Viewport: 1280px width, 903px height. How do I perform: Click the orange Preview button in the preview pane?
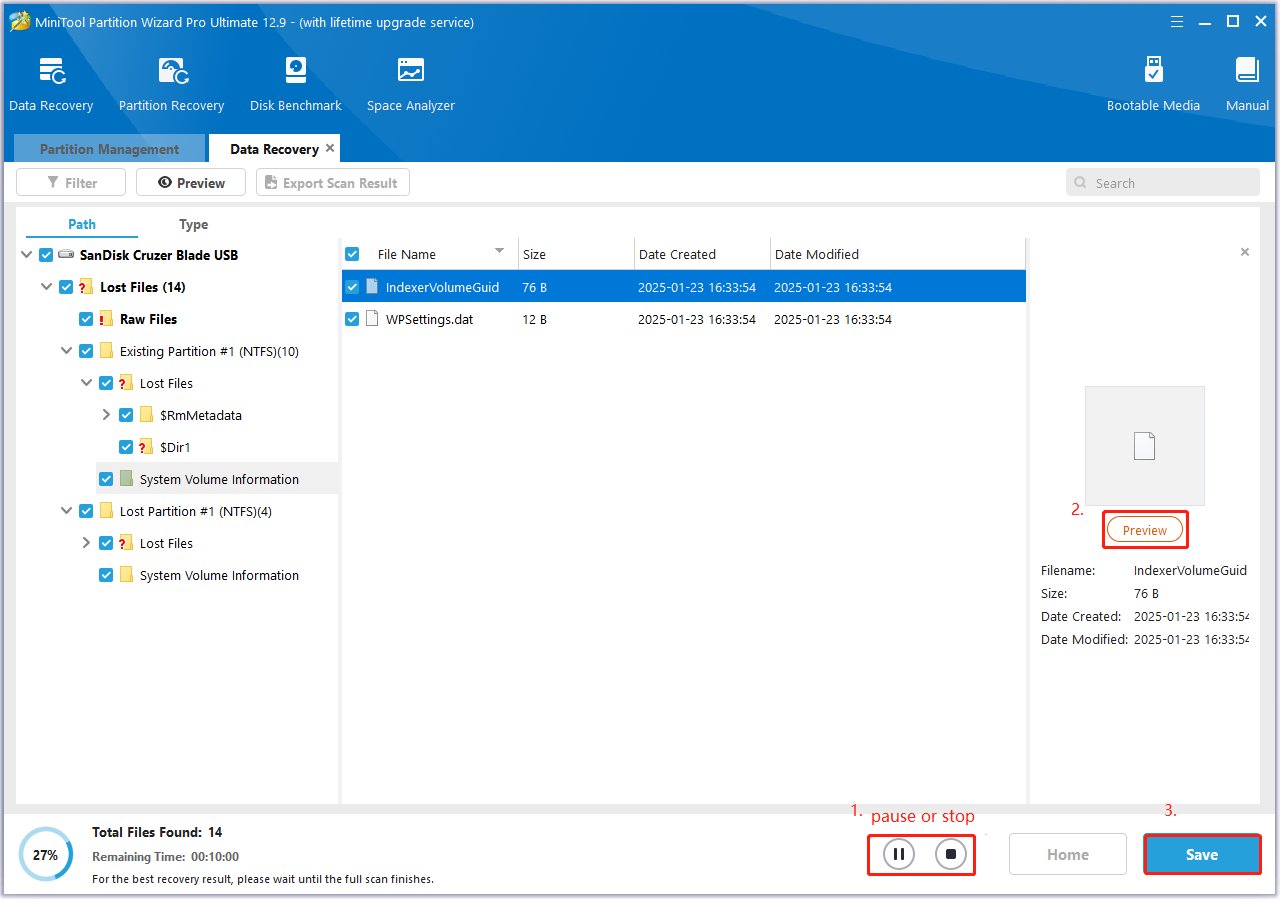[x=1145, y=530]
